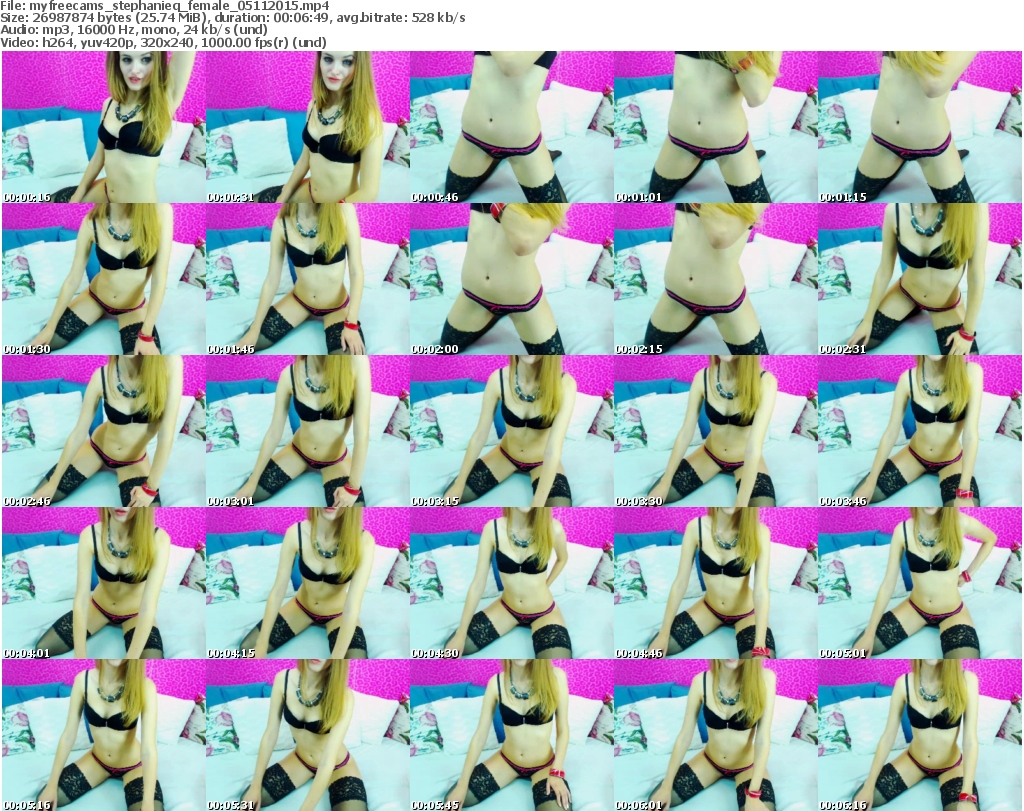Open the 00:00:46 thumbnail
The height and width of the screenshot is (811, 1024).
[x=511, y=127]
